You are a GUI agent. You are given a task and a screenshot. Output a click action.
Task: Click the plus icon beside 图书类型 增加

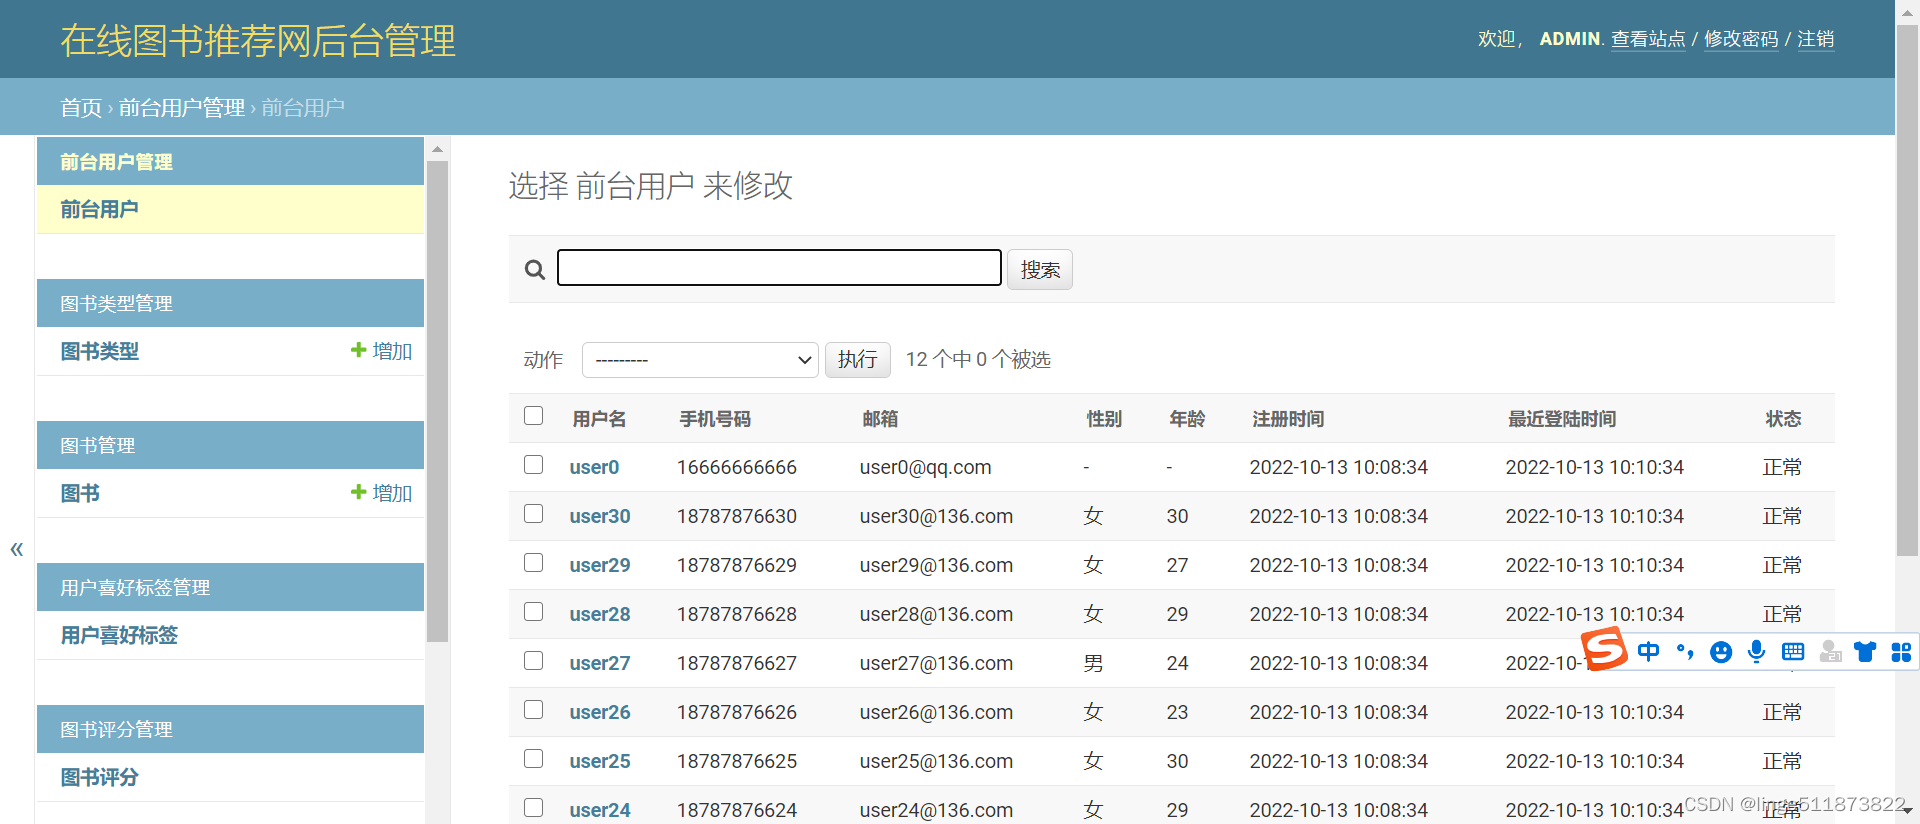click(x=358, y=350)
